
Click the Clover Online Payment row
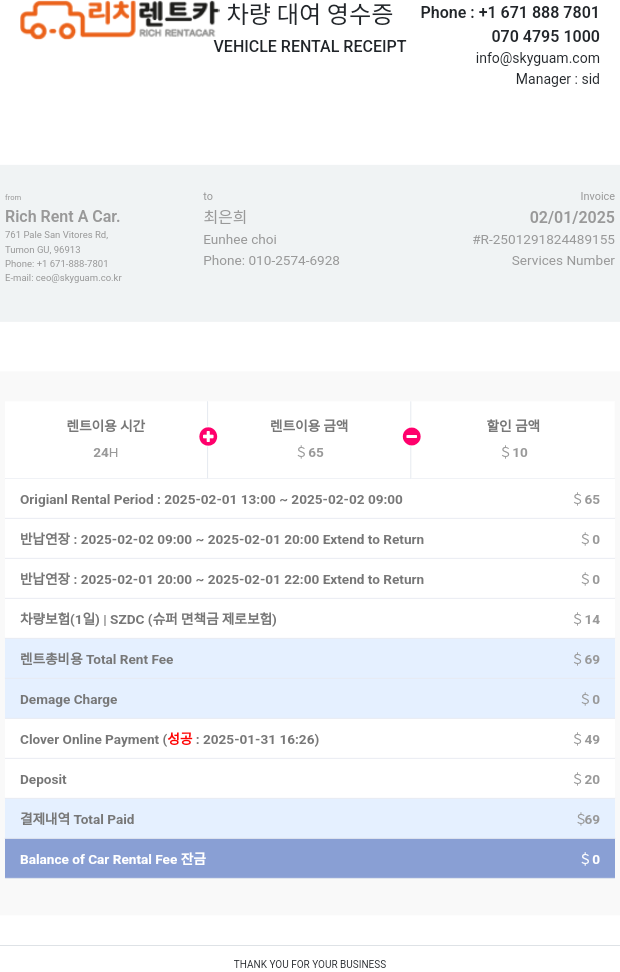(x=310, y=739)
